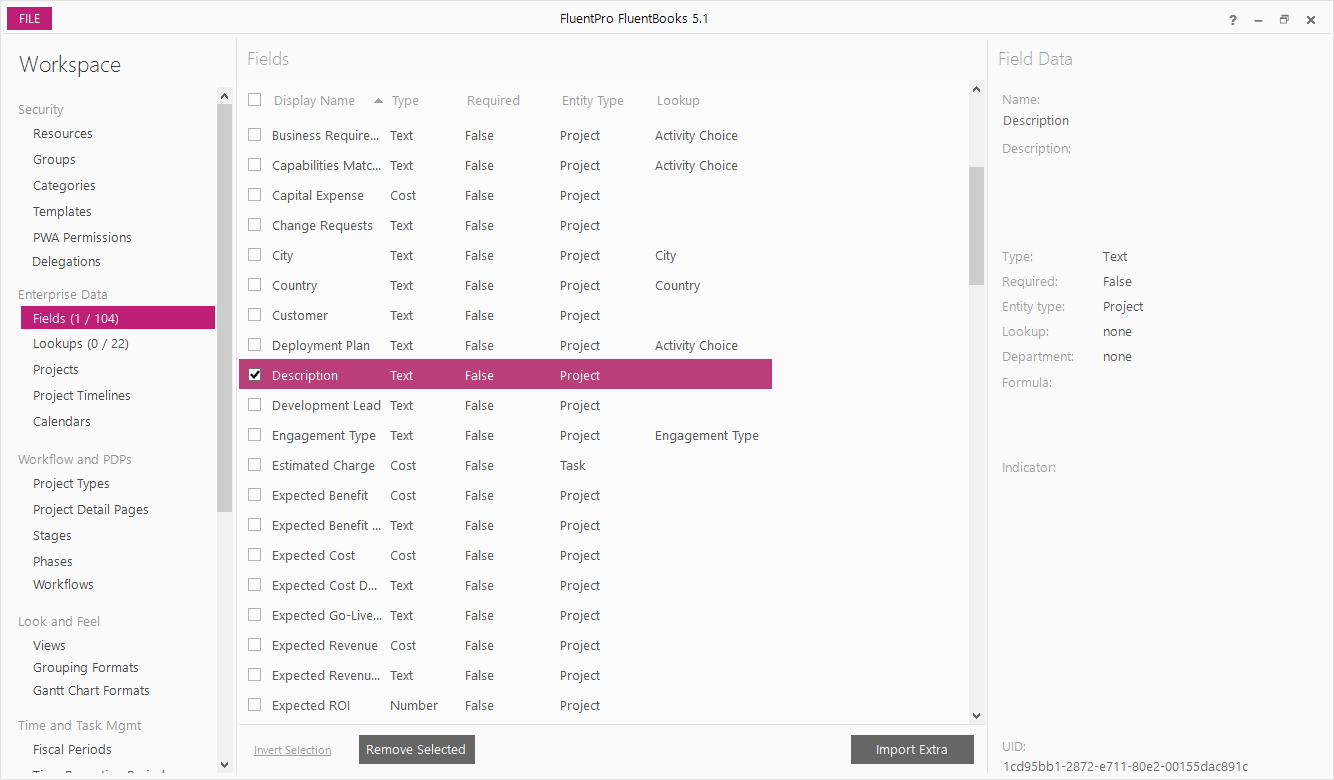Click the UID value in Field Data
The height and width of the screenshot is (780, 1334).
[1125, 767]
